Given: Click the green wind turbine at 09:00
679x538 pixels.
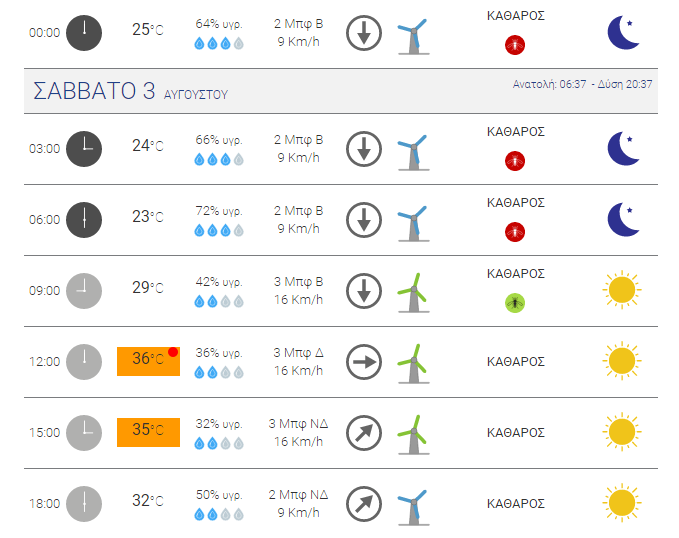Looking at the screenshot, I should pos(414,292).
